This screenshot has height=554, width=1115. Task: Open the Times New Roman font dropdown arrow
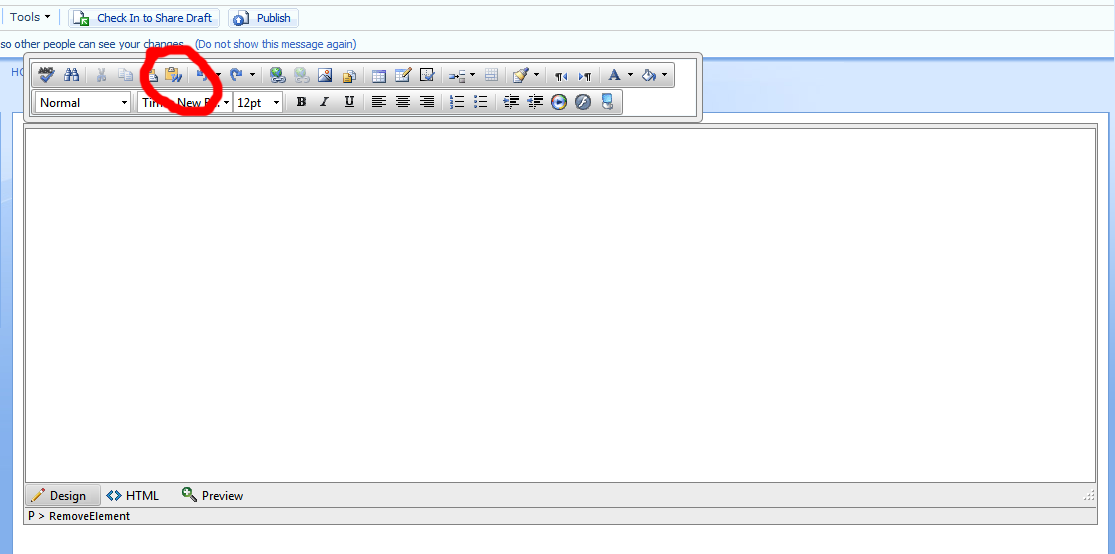[227, 102]
